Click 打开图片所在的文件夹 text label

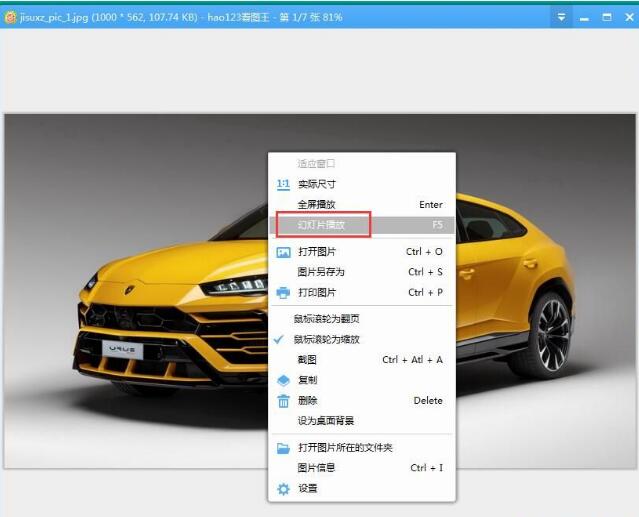coord(345,448)
